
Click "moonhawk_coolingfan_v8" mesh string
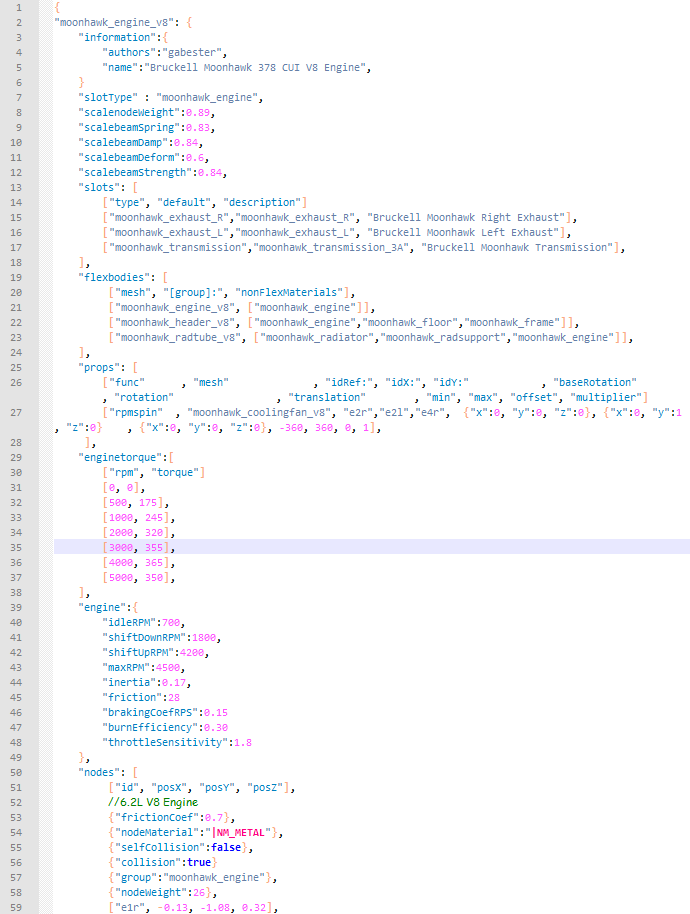coord(261,413)
